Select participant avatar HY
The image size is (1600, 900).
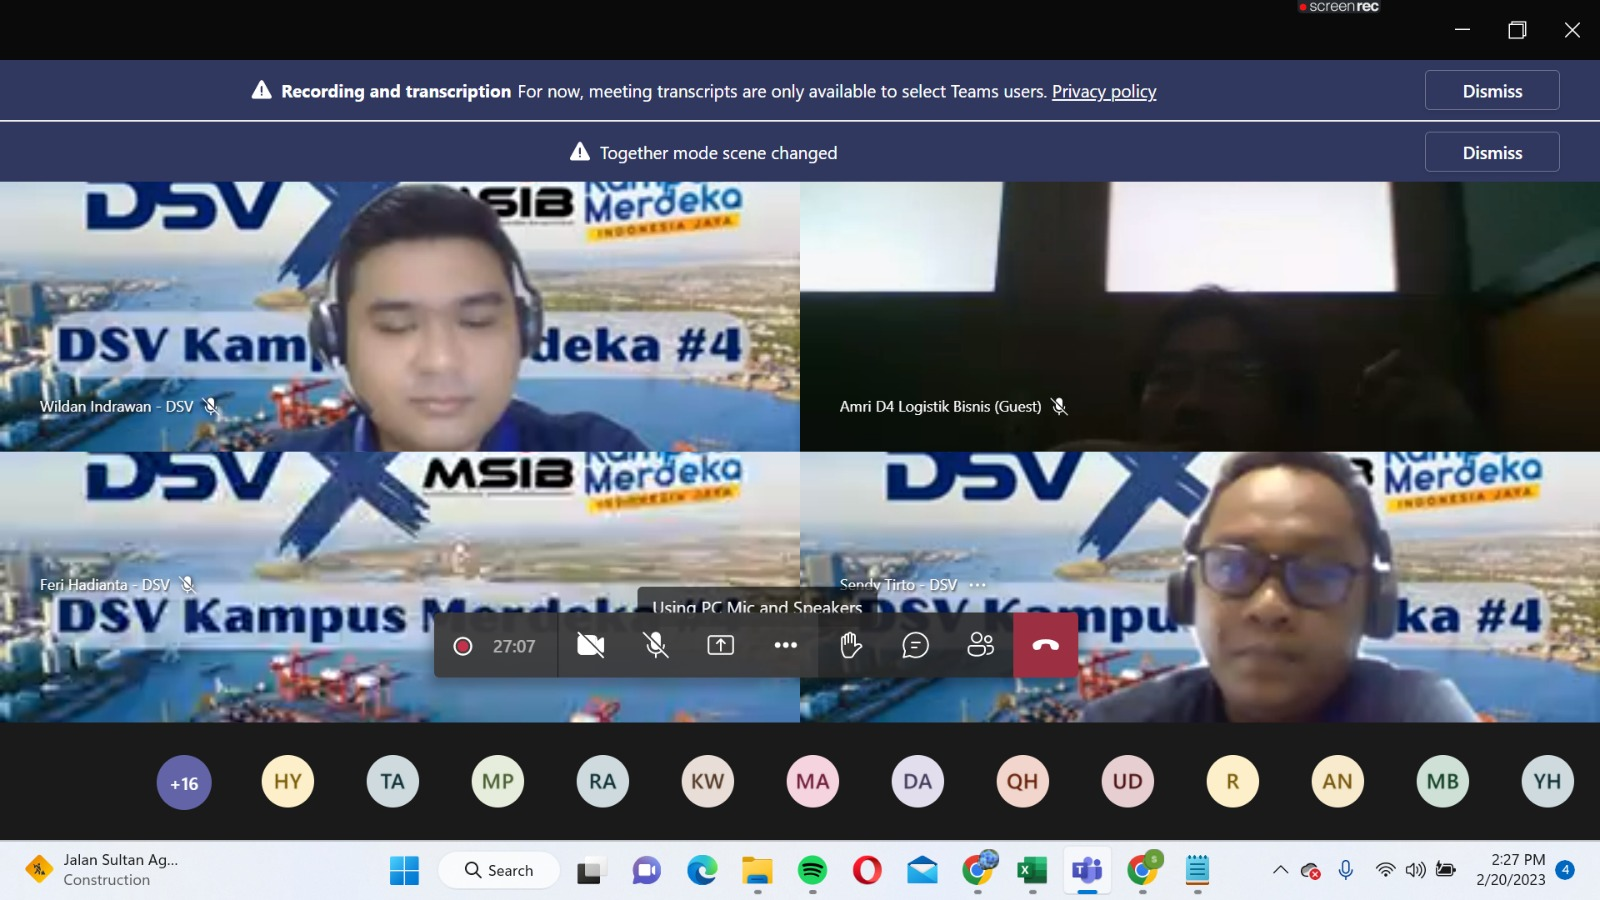tap(288, 782)
